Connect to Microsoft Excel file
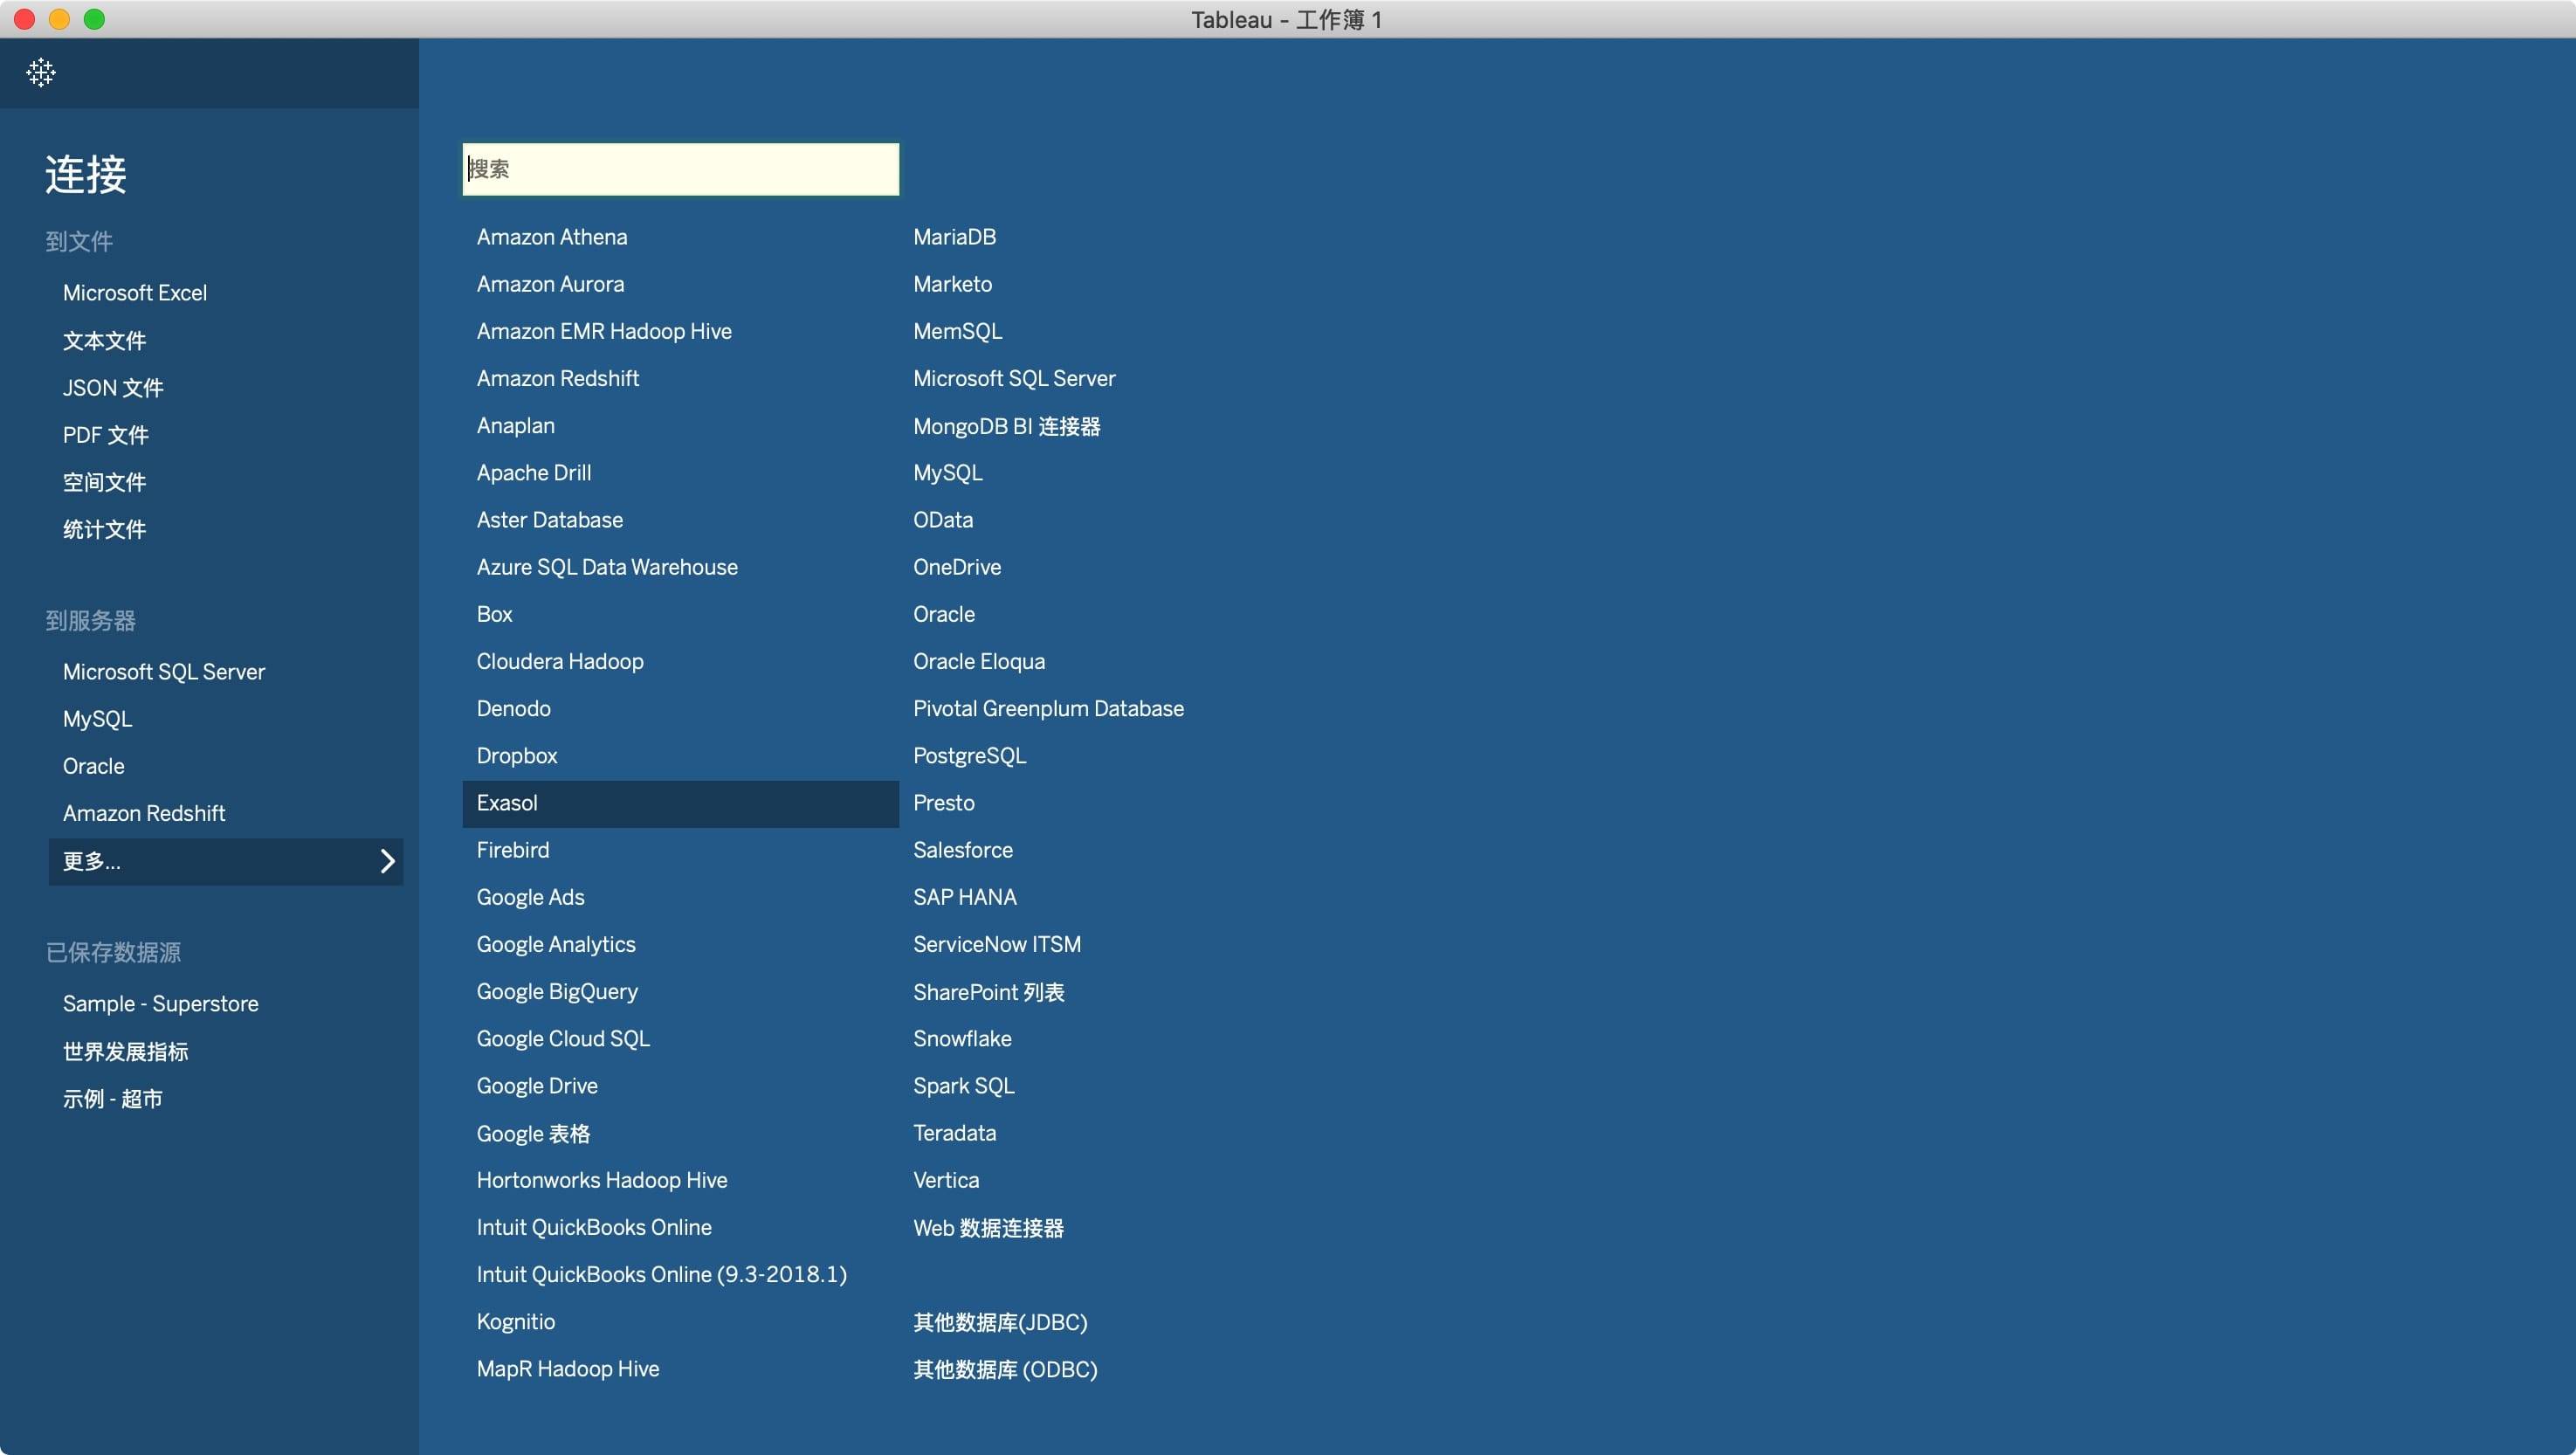Viewport: 2576px width, 1455px height. [135, 293]
